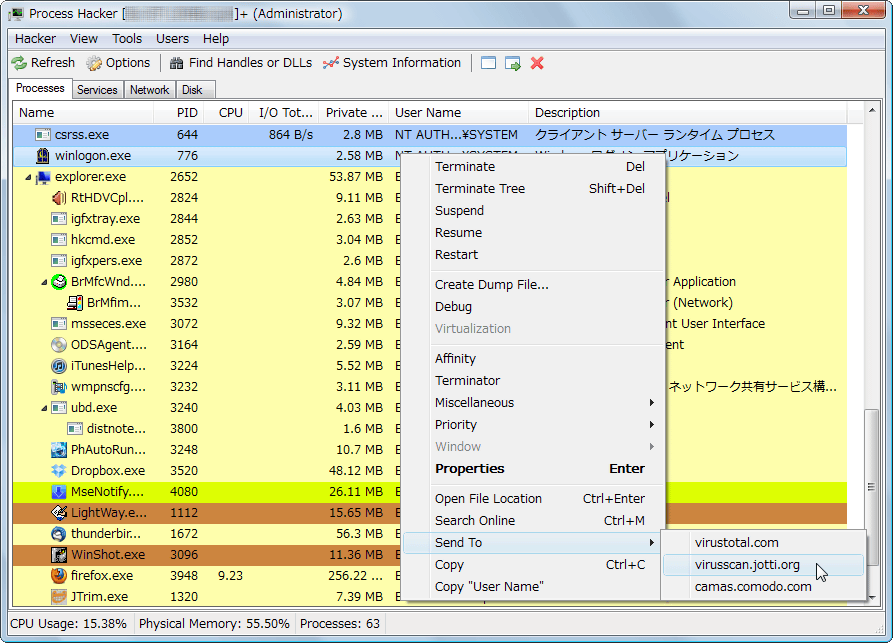
Task: Click the Dropbox.exe icon
Action: [x=59, y=471]
